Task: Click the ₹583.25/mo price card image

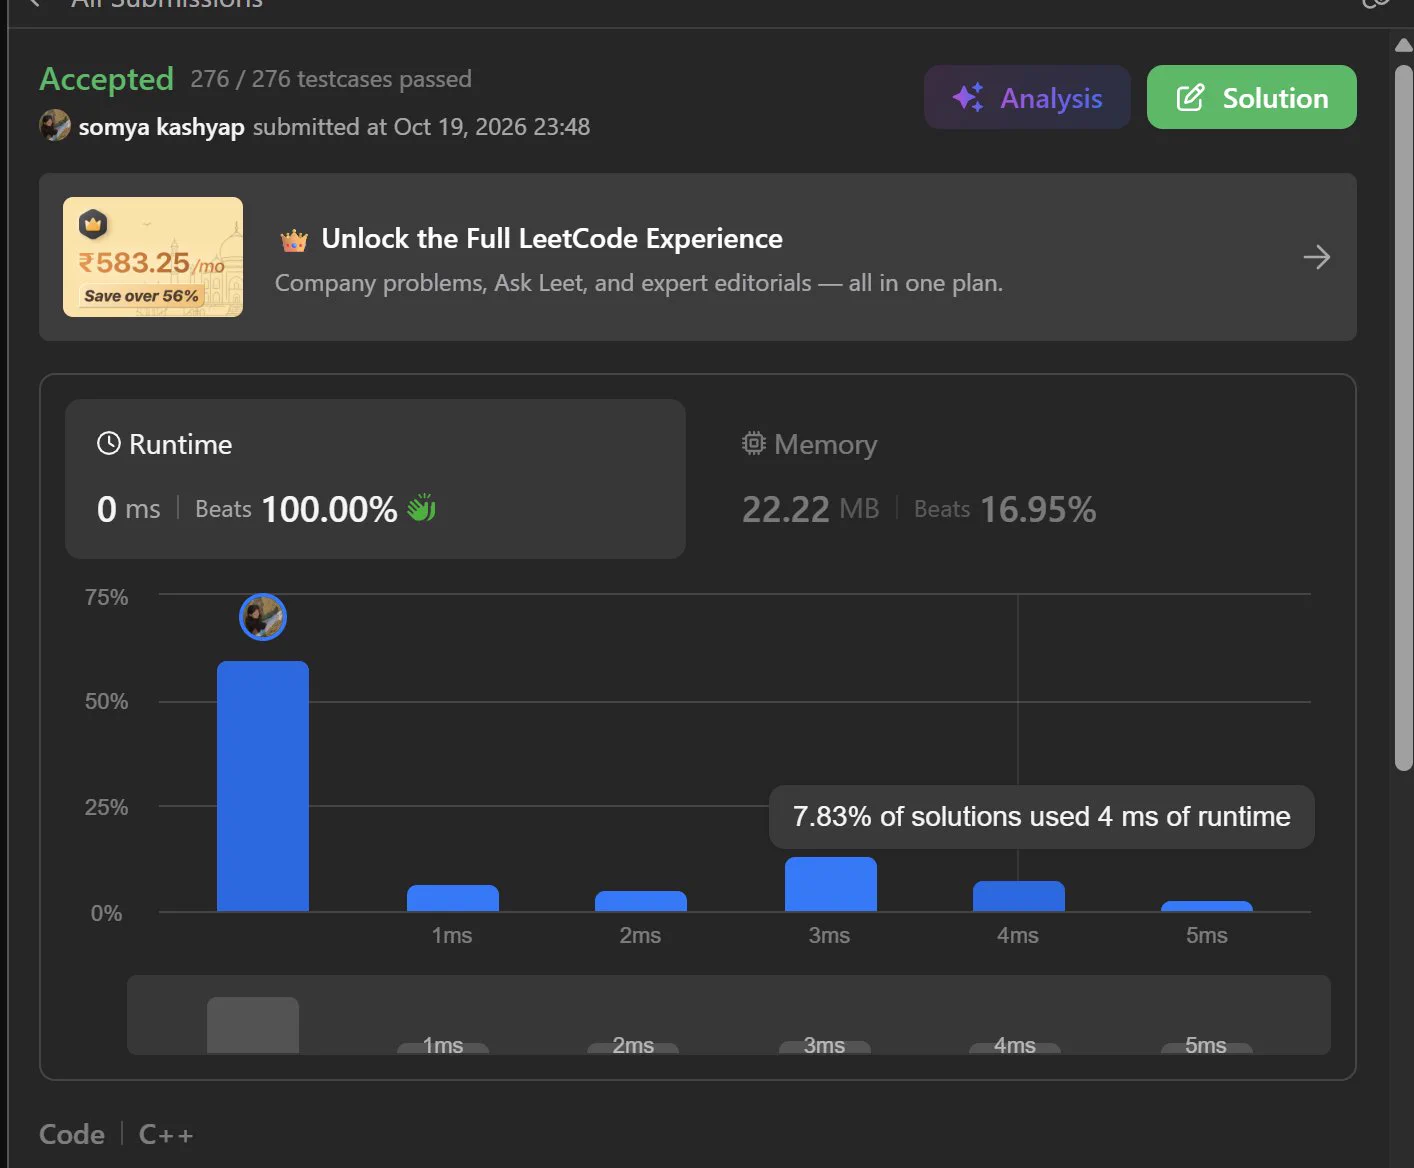Action: [153, 257]
